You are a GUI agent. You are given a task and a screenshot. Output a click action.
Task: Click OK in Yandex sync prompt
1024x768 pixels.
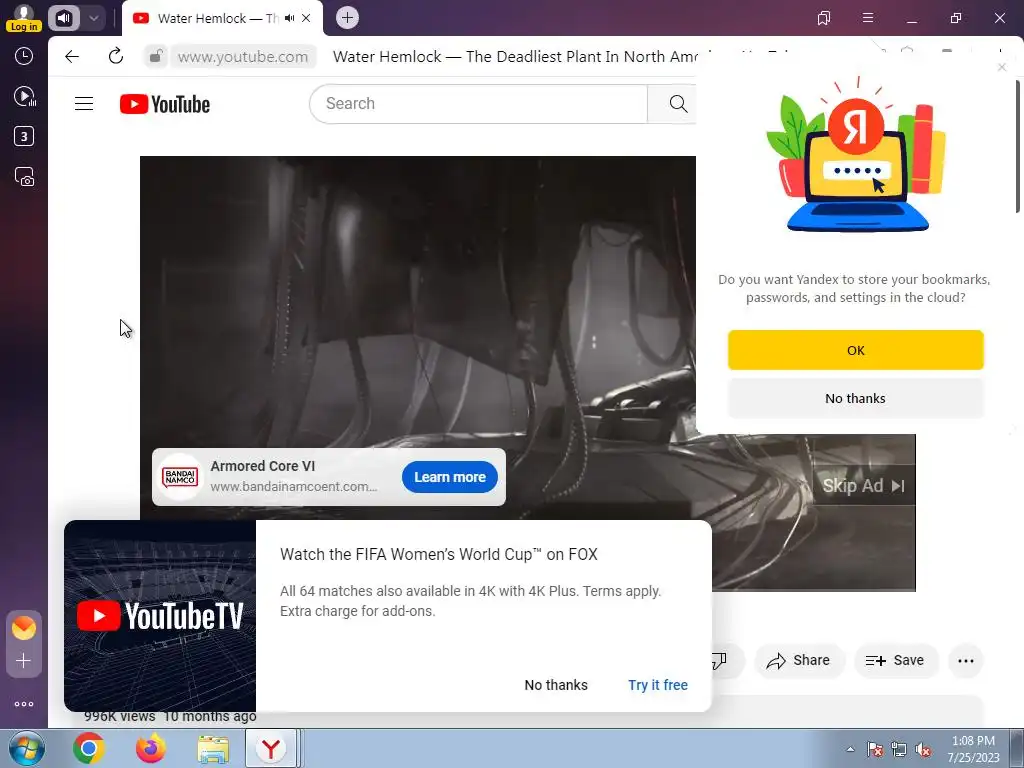pyautogui.click(x=856, y=350)
